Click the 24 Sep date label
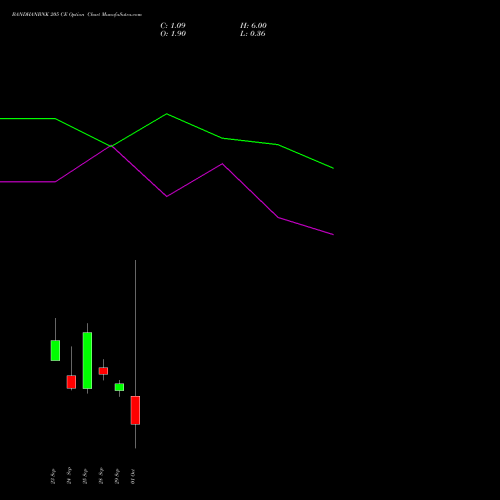Screen dimensions: 500x500 69,476
